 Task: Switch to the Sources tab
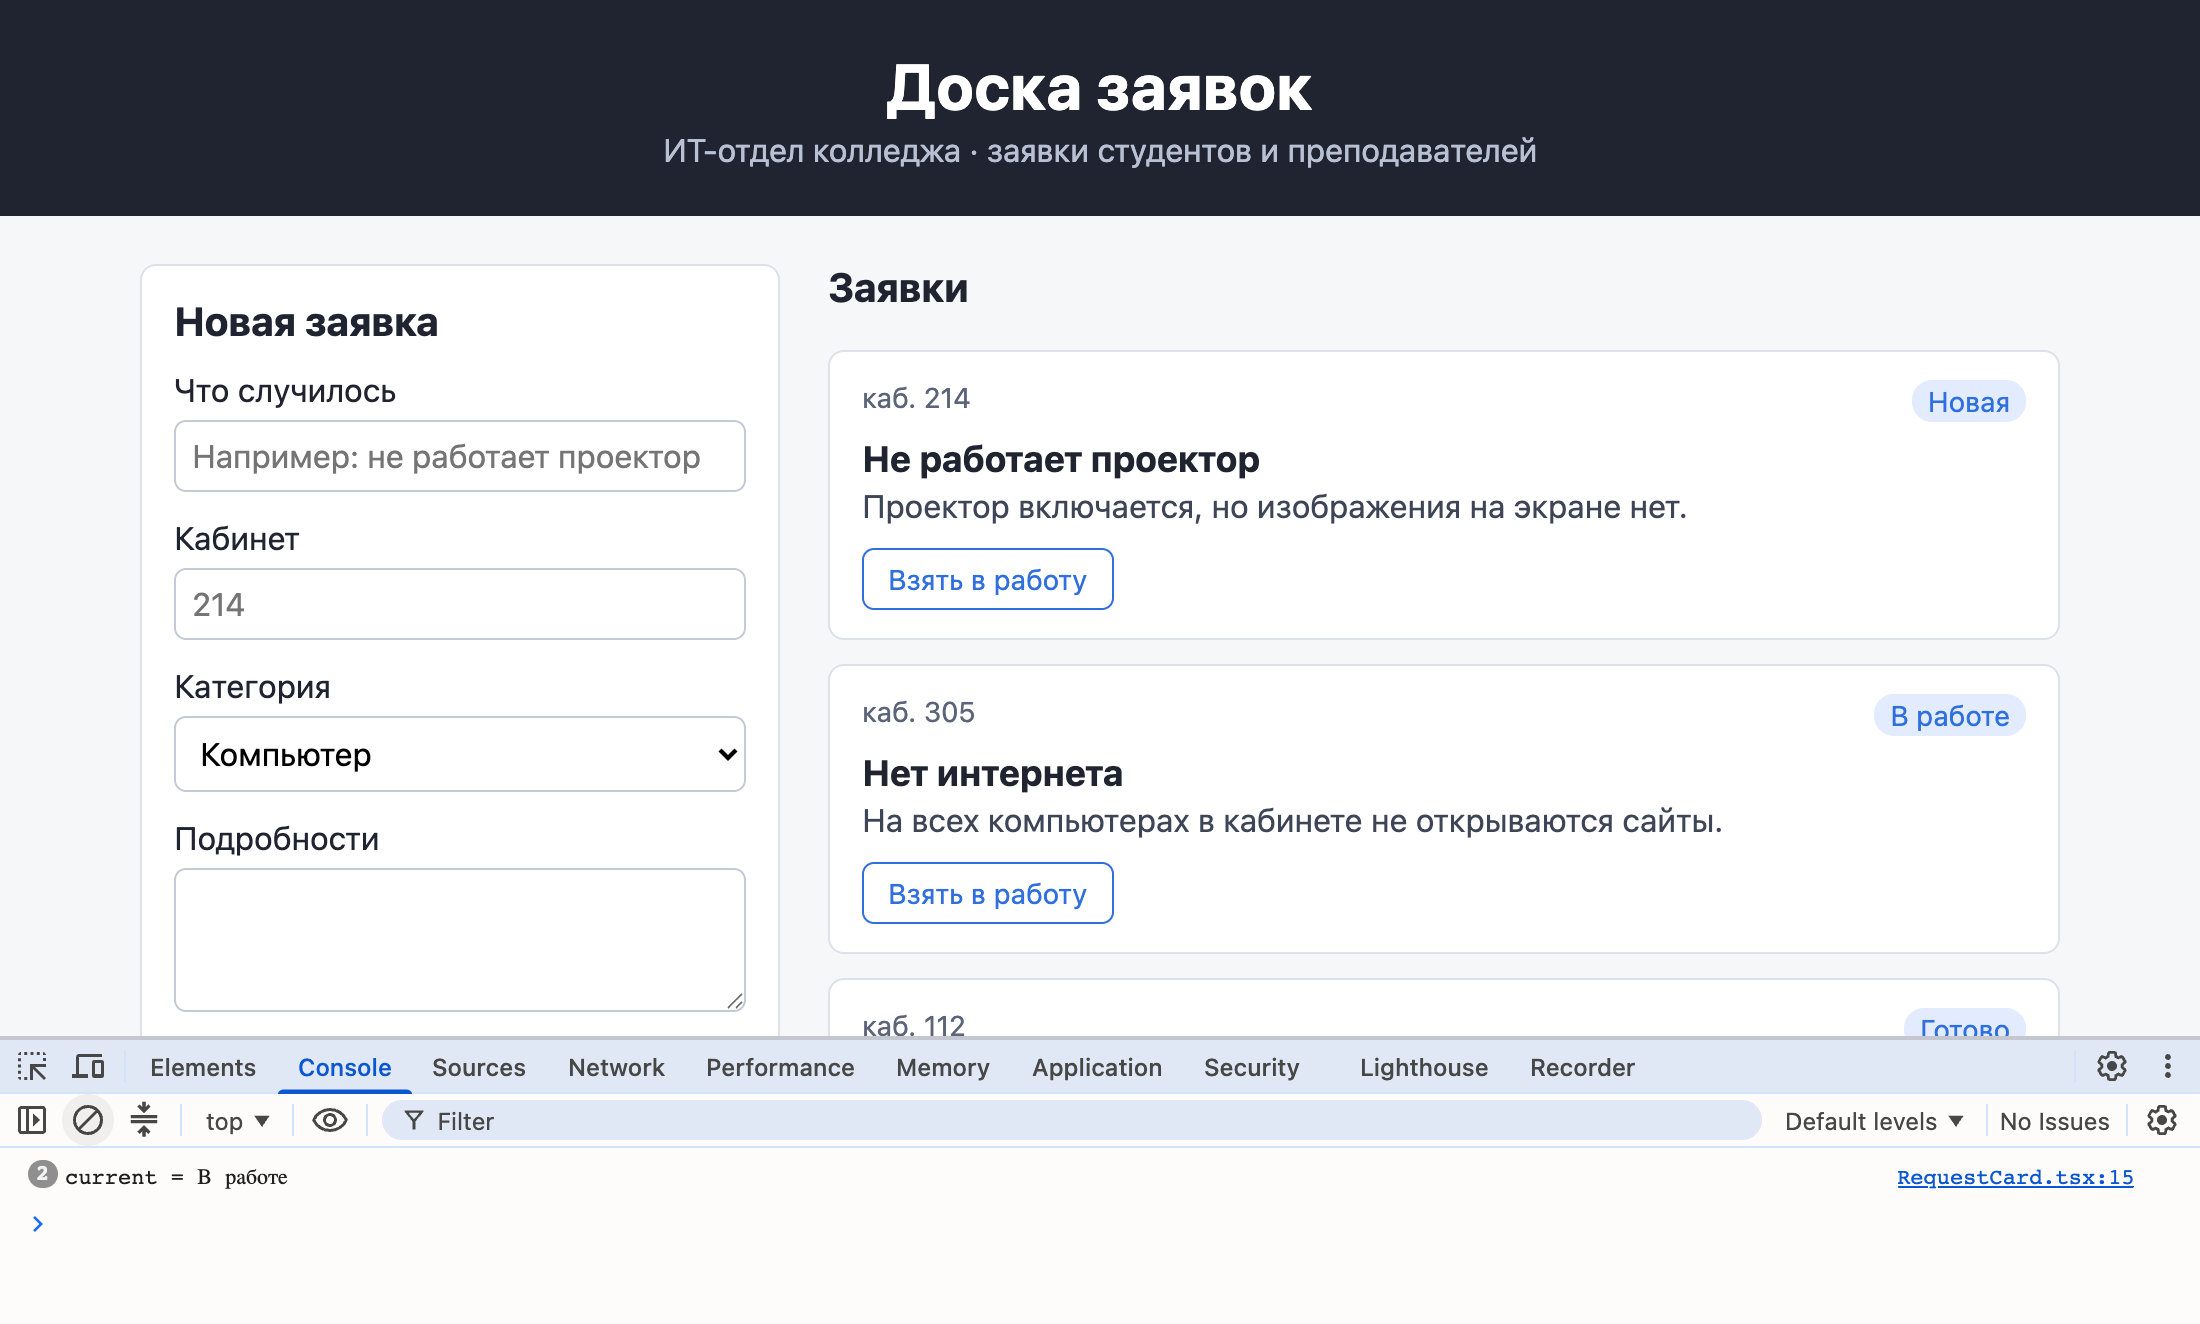coord(478,1067)
